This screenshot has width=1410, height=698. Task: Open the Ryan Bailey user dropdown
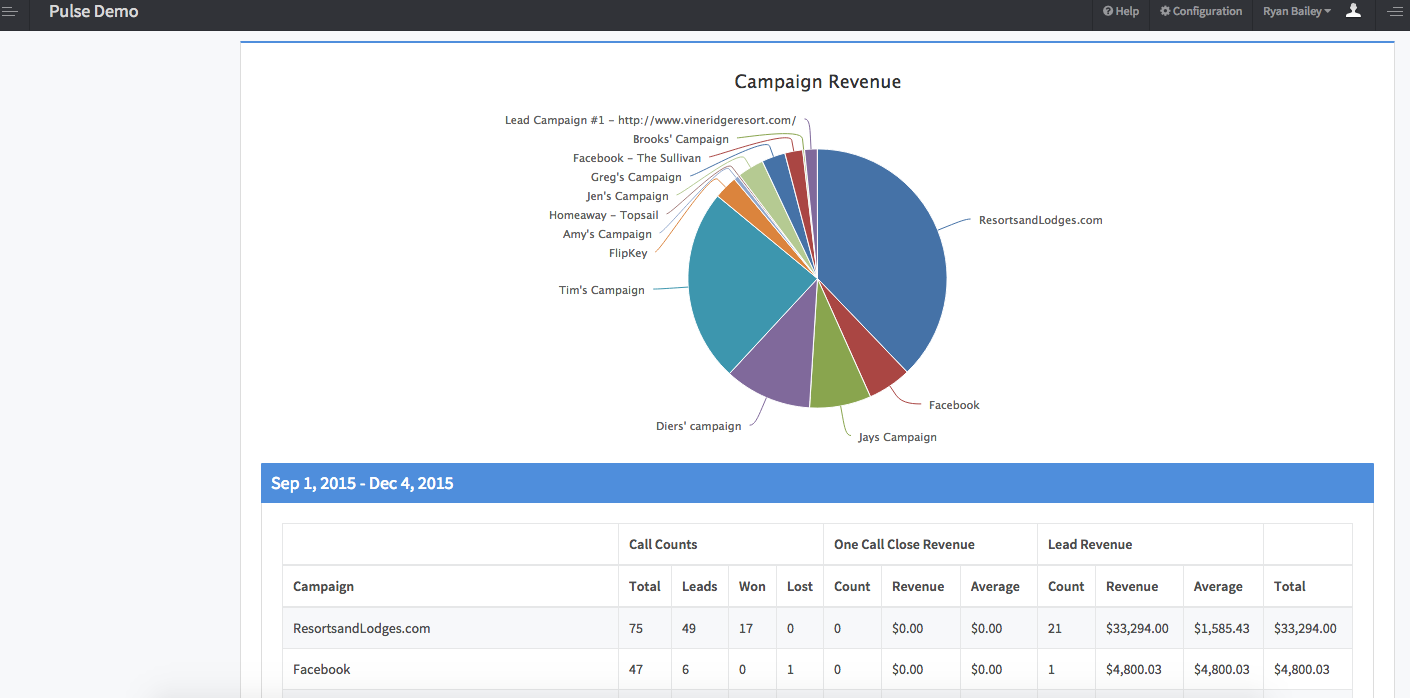coord(1297,11)
